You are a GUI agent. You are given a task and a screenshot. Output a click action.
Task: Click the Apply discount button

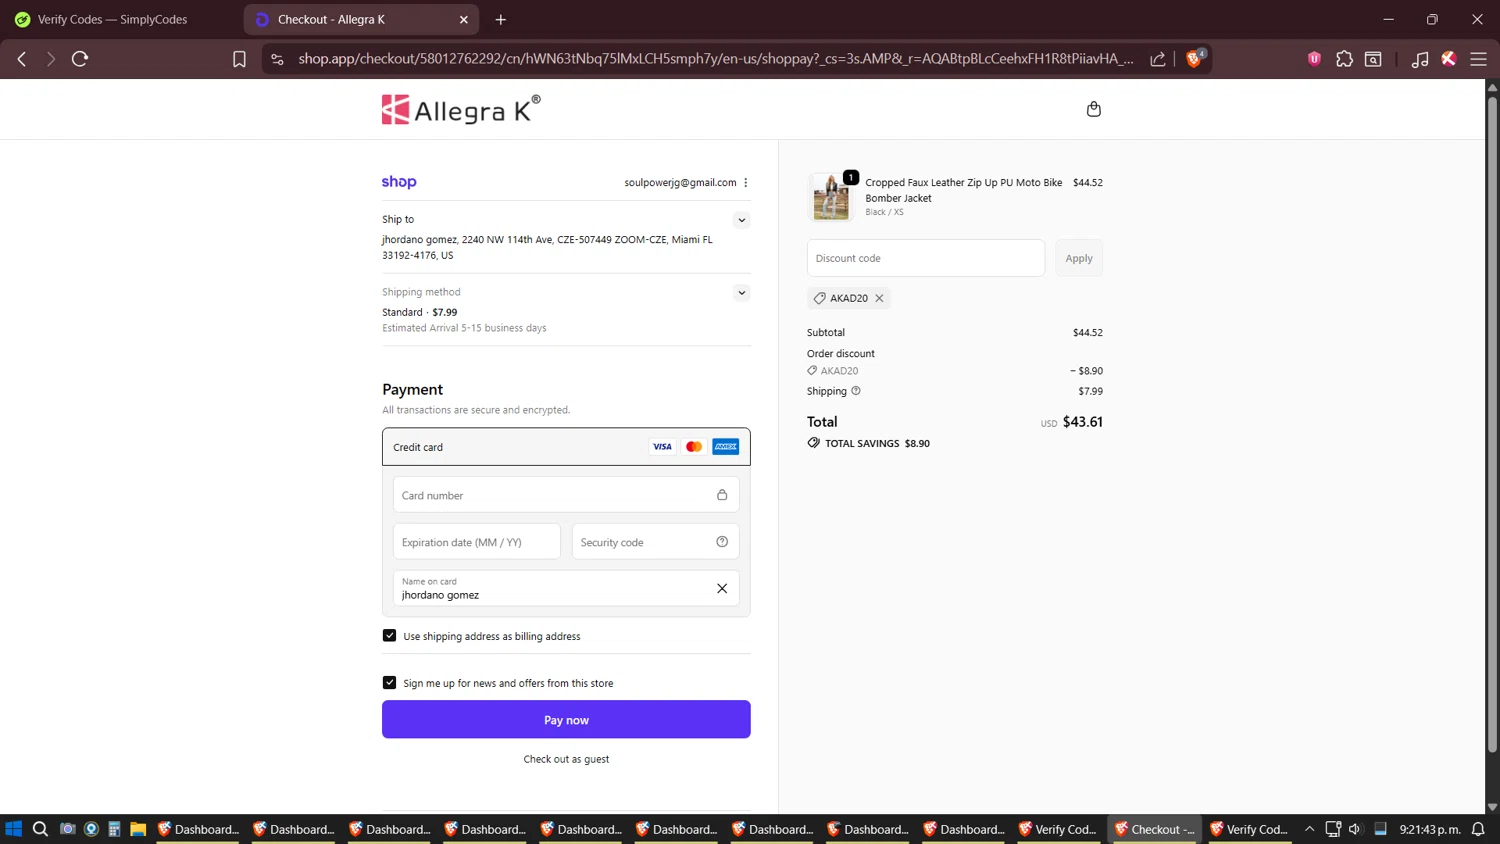point(1079,258)
